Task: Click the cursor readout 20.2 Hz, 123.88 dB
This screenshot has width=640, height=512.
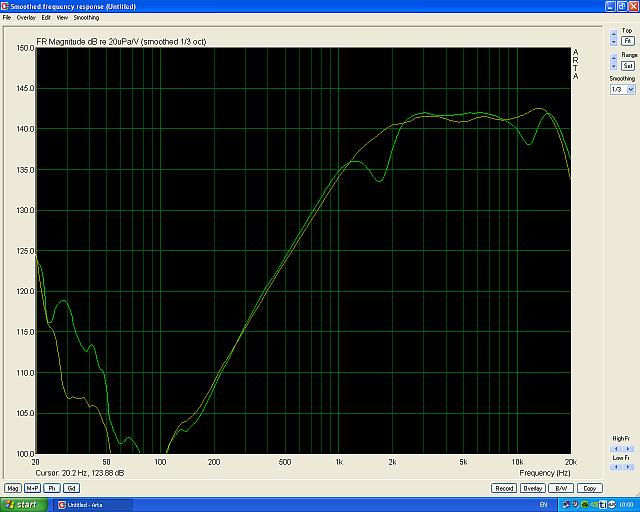Action: pyautogui.click(x=80, y=473)
